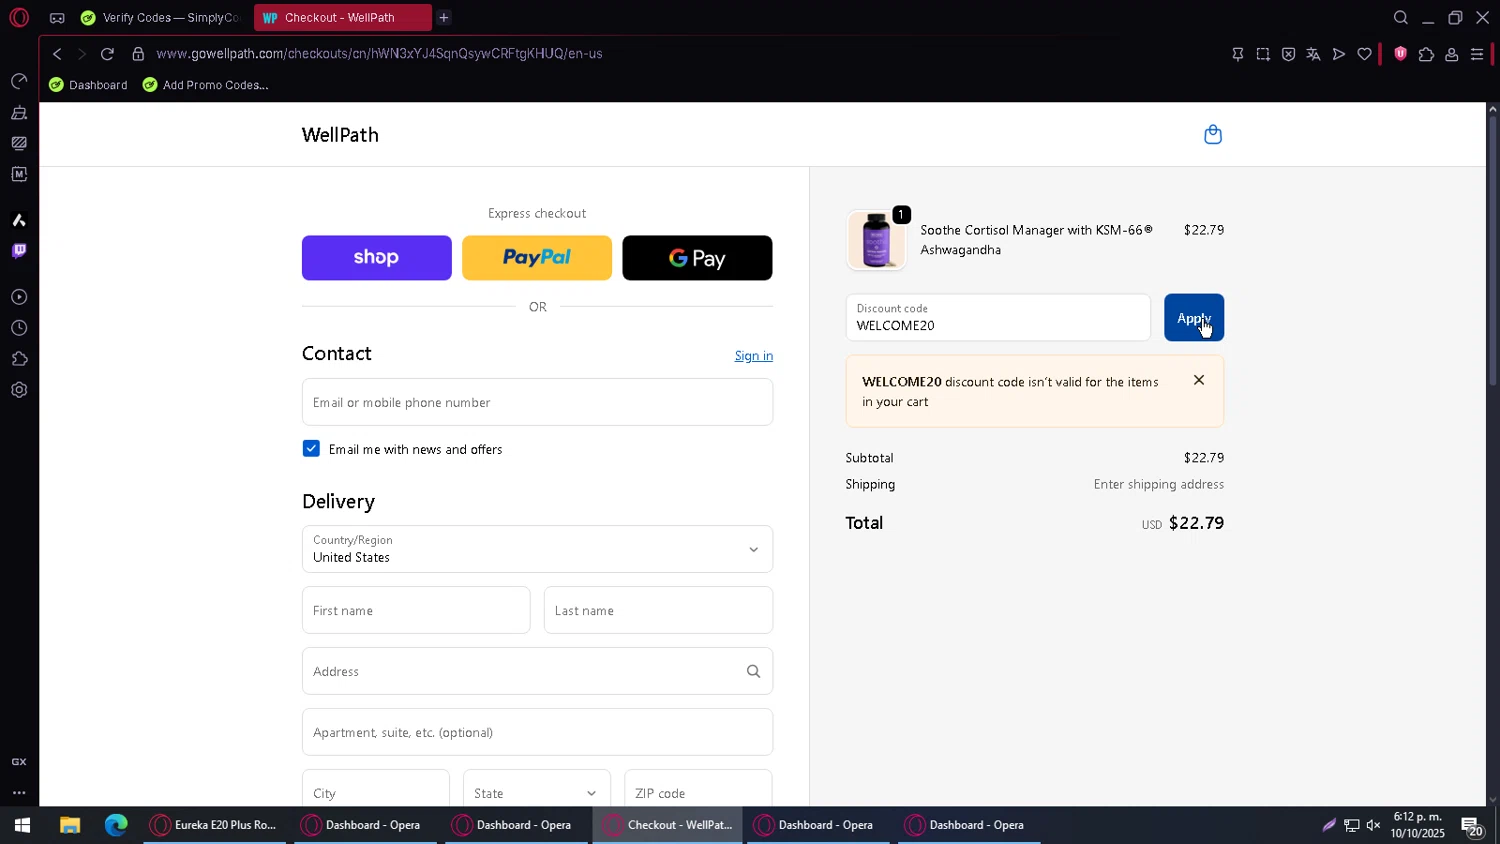Switch to Eureka E20 Plus taskbar window

click(214, 826)
